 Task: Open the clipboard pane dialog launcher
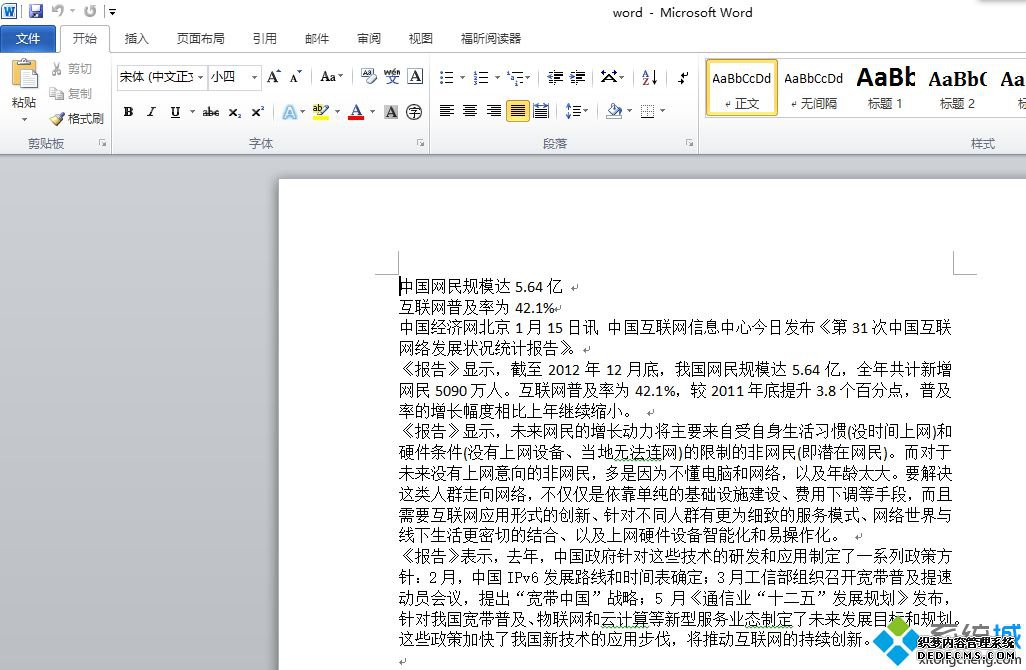(102, 143)
